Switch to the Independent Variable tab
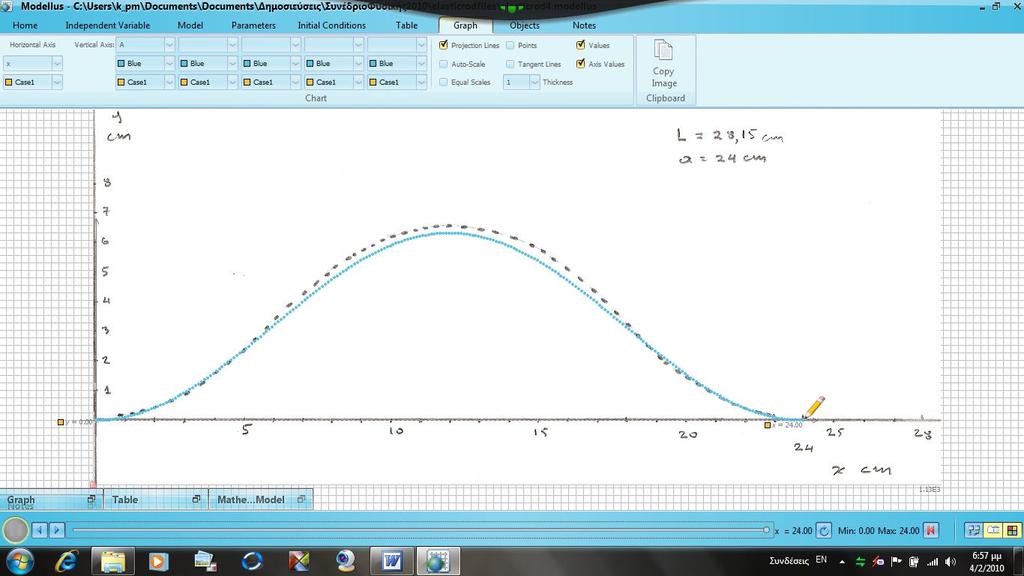Screen dimensions: 1024x576 pos(108,25)
